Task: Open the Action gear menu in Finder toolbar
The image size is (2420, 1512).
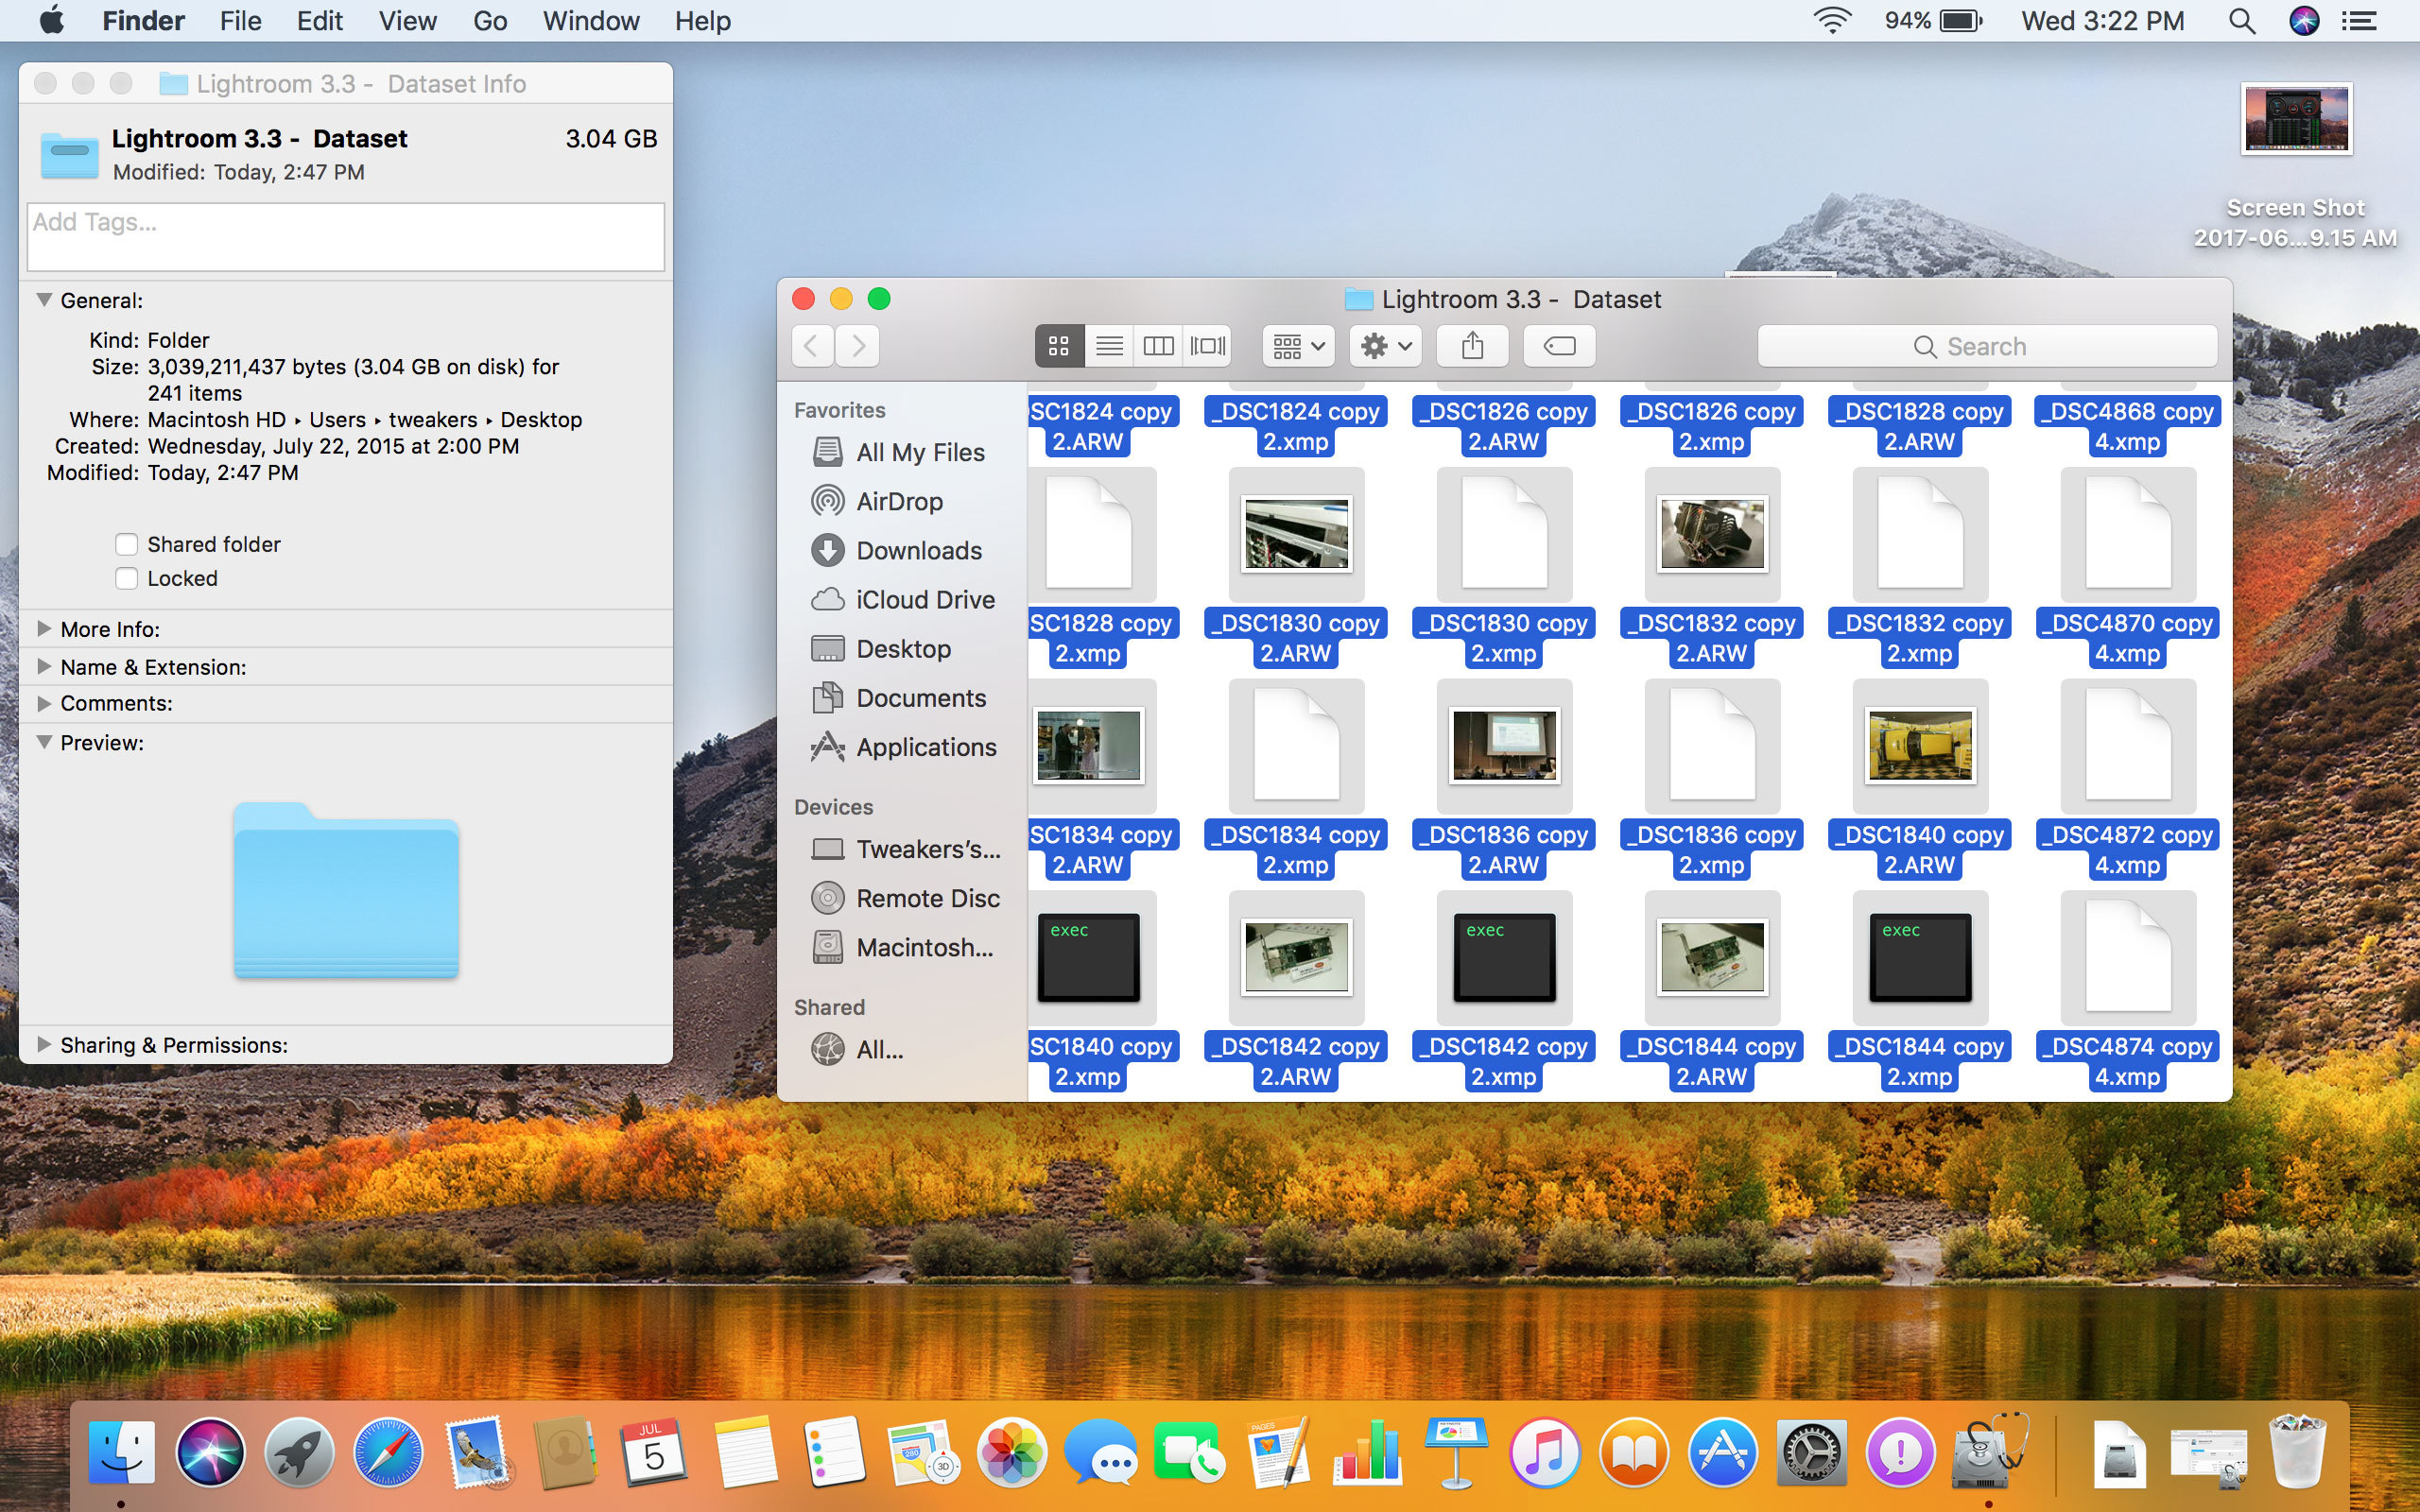Action: point(1386,346)
